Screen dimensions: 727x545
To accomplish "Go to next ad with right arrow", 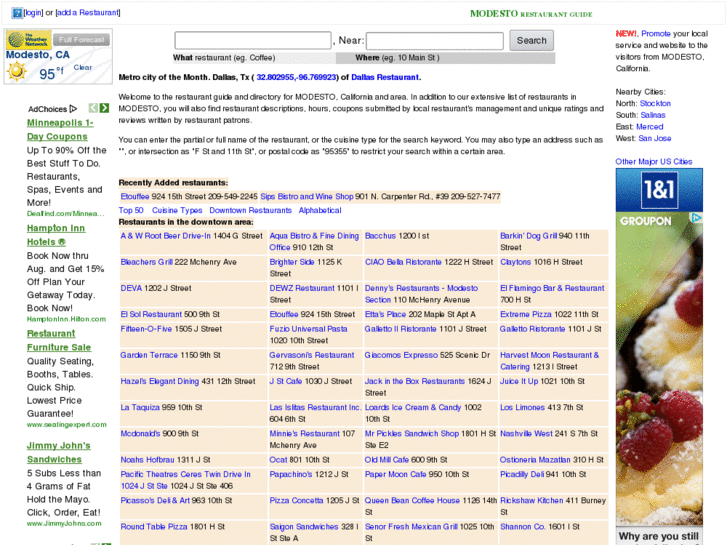I will coord(104,108).
